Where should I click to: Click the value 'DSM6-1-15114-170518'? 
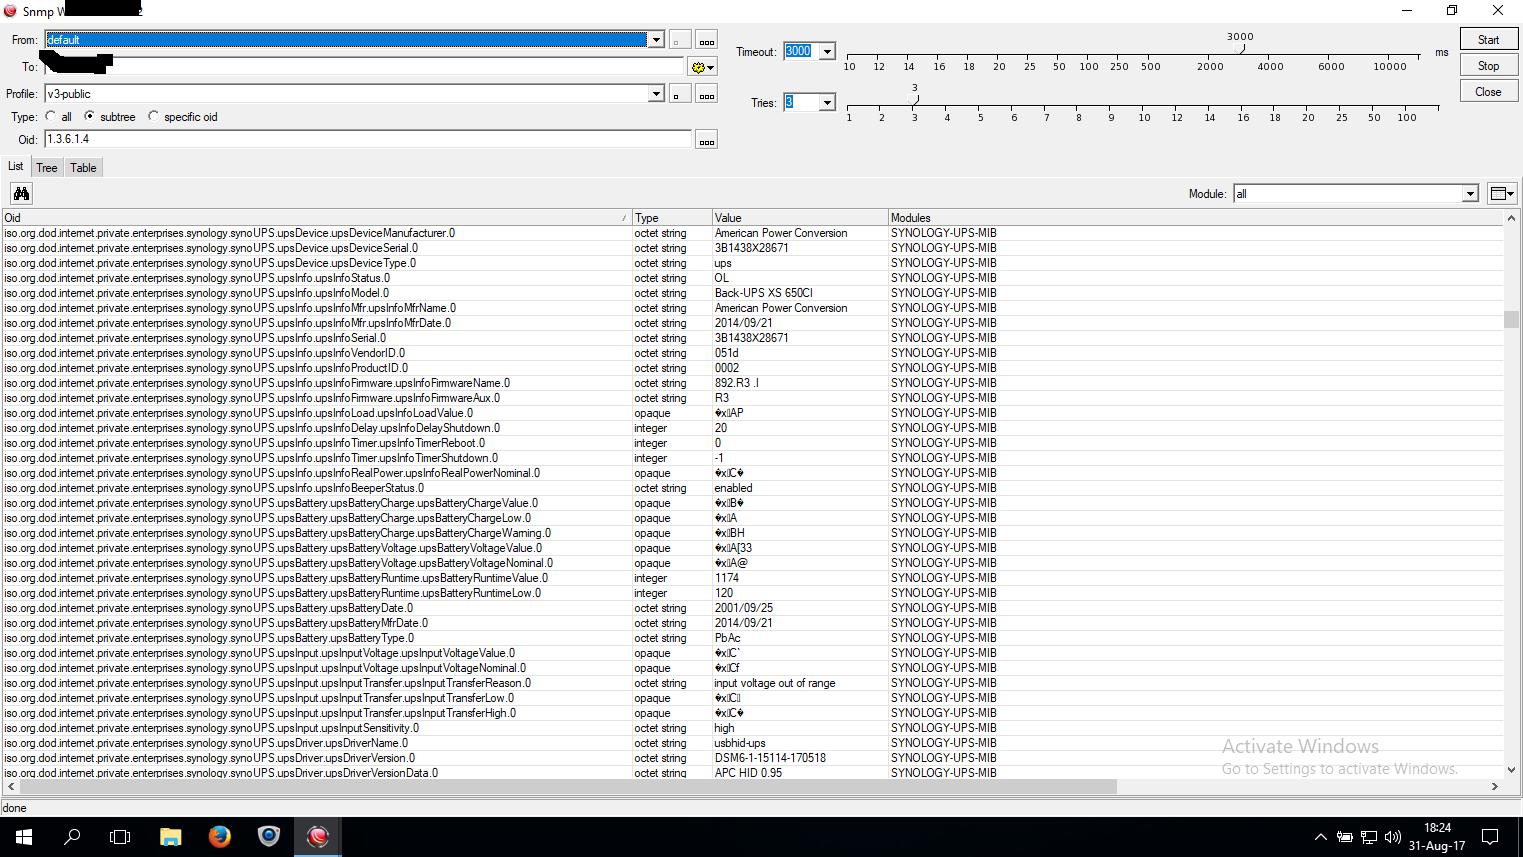(770, 758)
